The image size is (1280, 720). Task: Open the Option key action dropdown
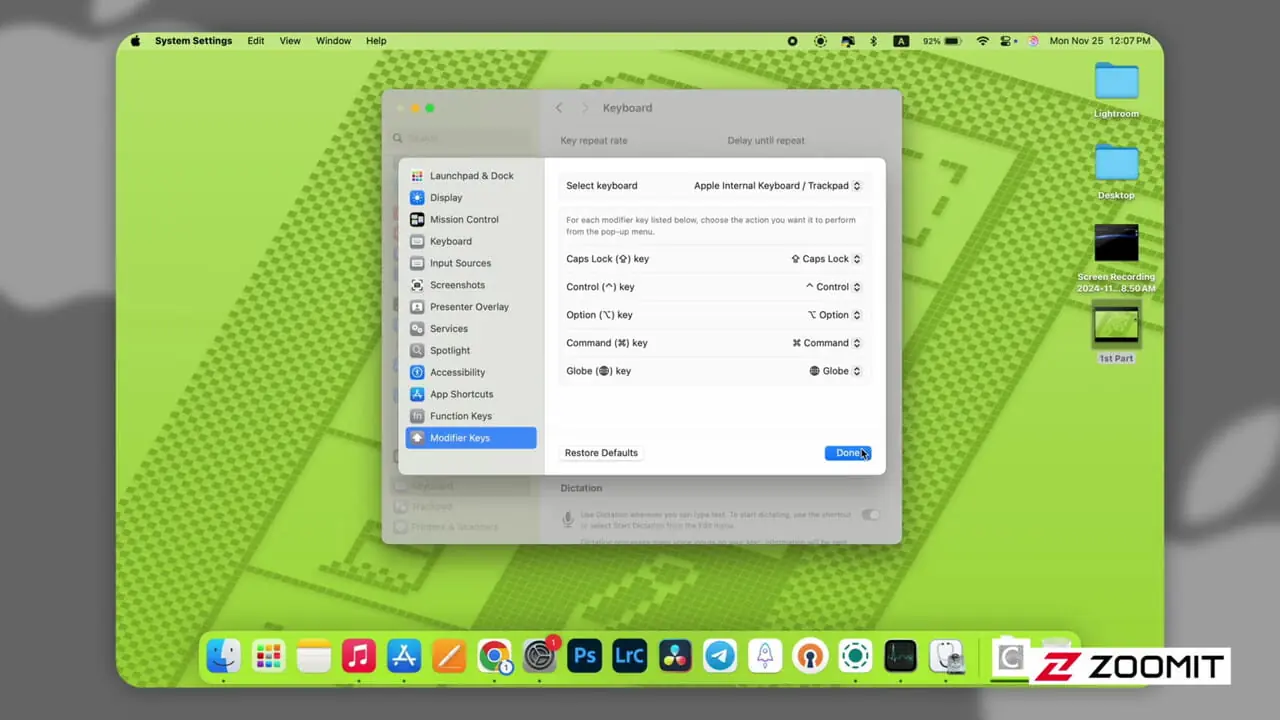click(x=834, y=315)
